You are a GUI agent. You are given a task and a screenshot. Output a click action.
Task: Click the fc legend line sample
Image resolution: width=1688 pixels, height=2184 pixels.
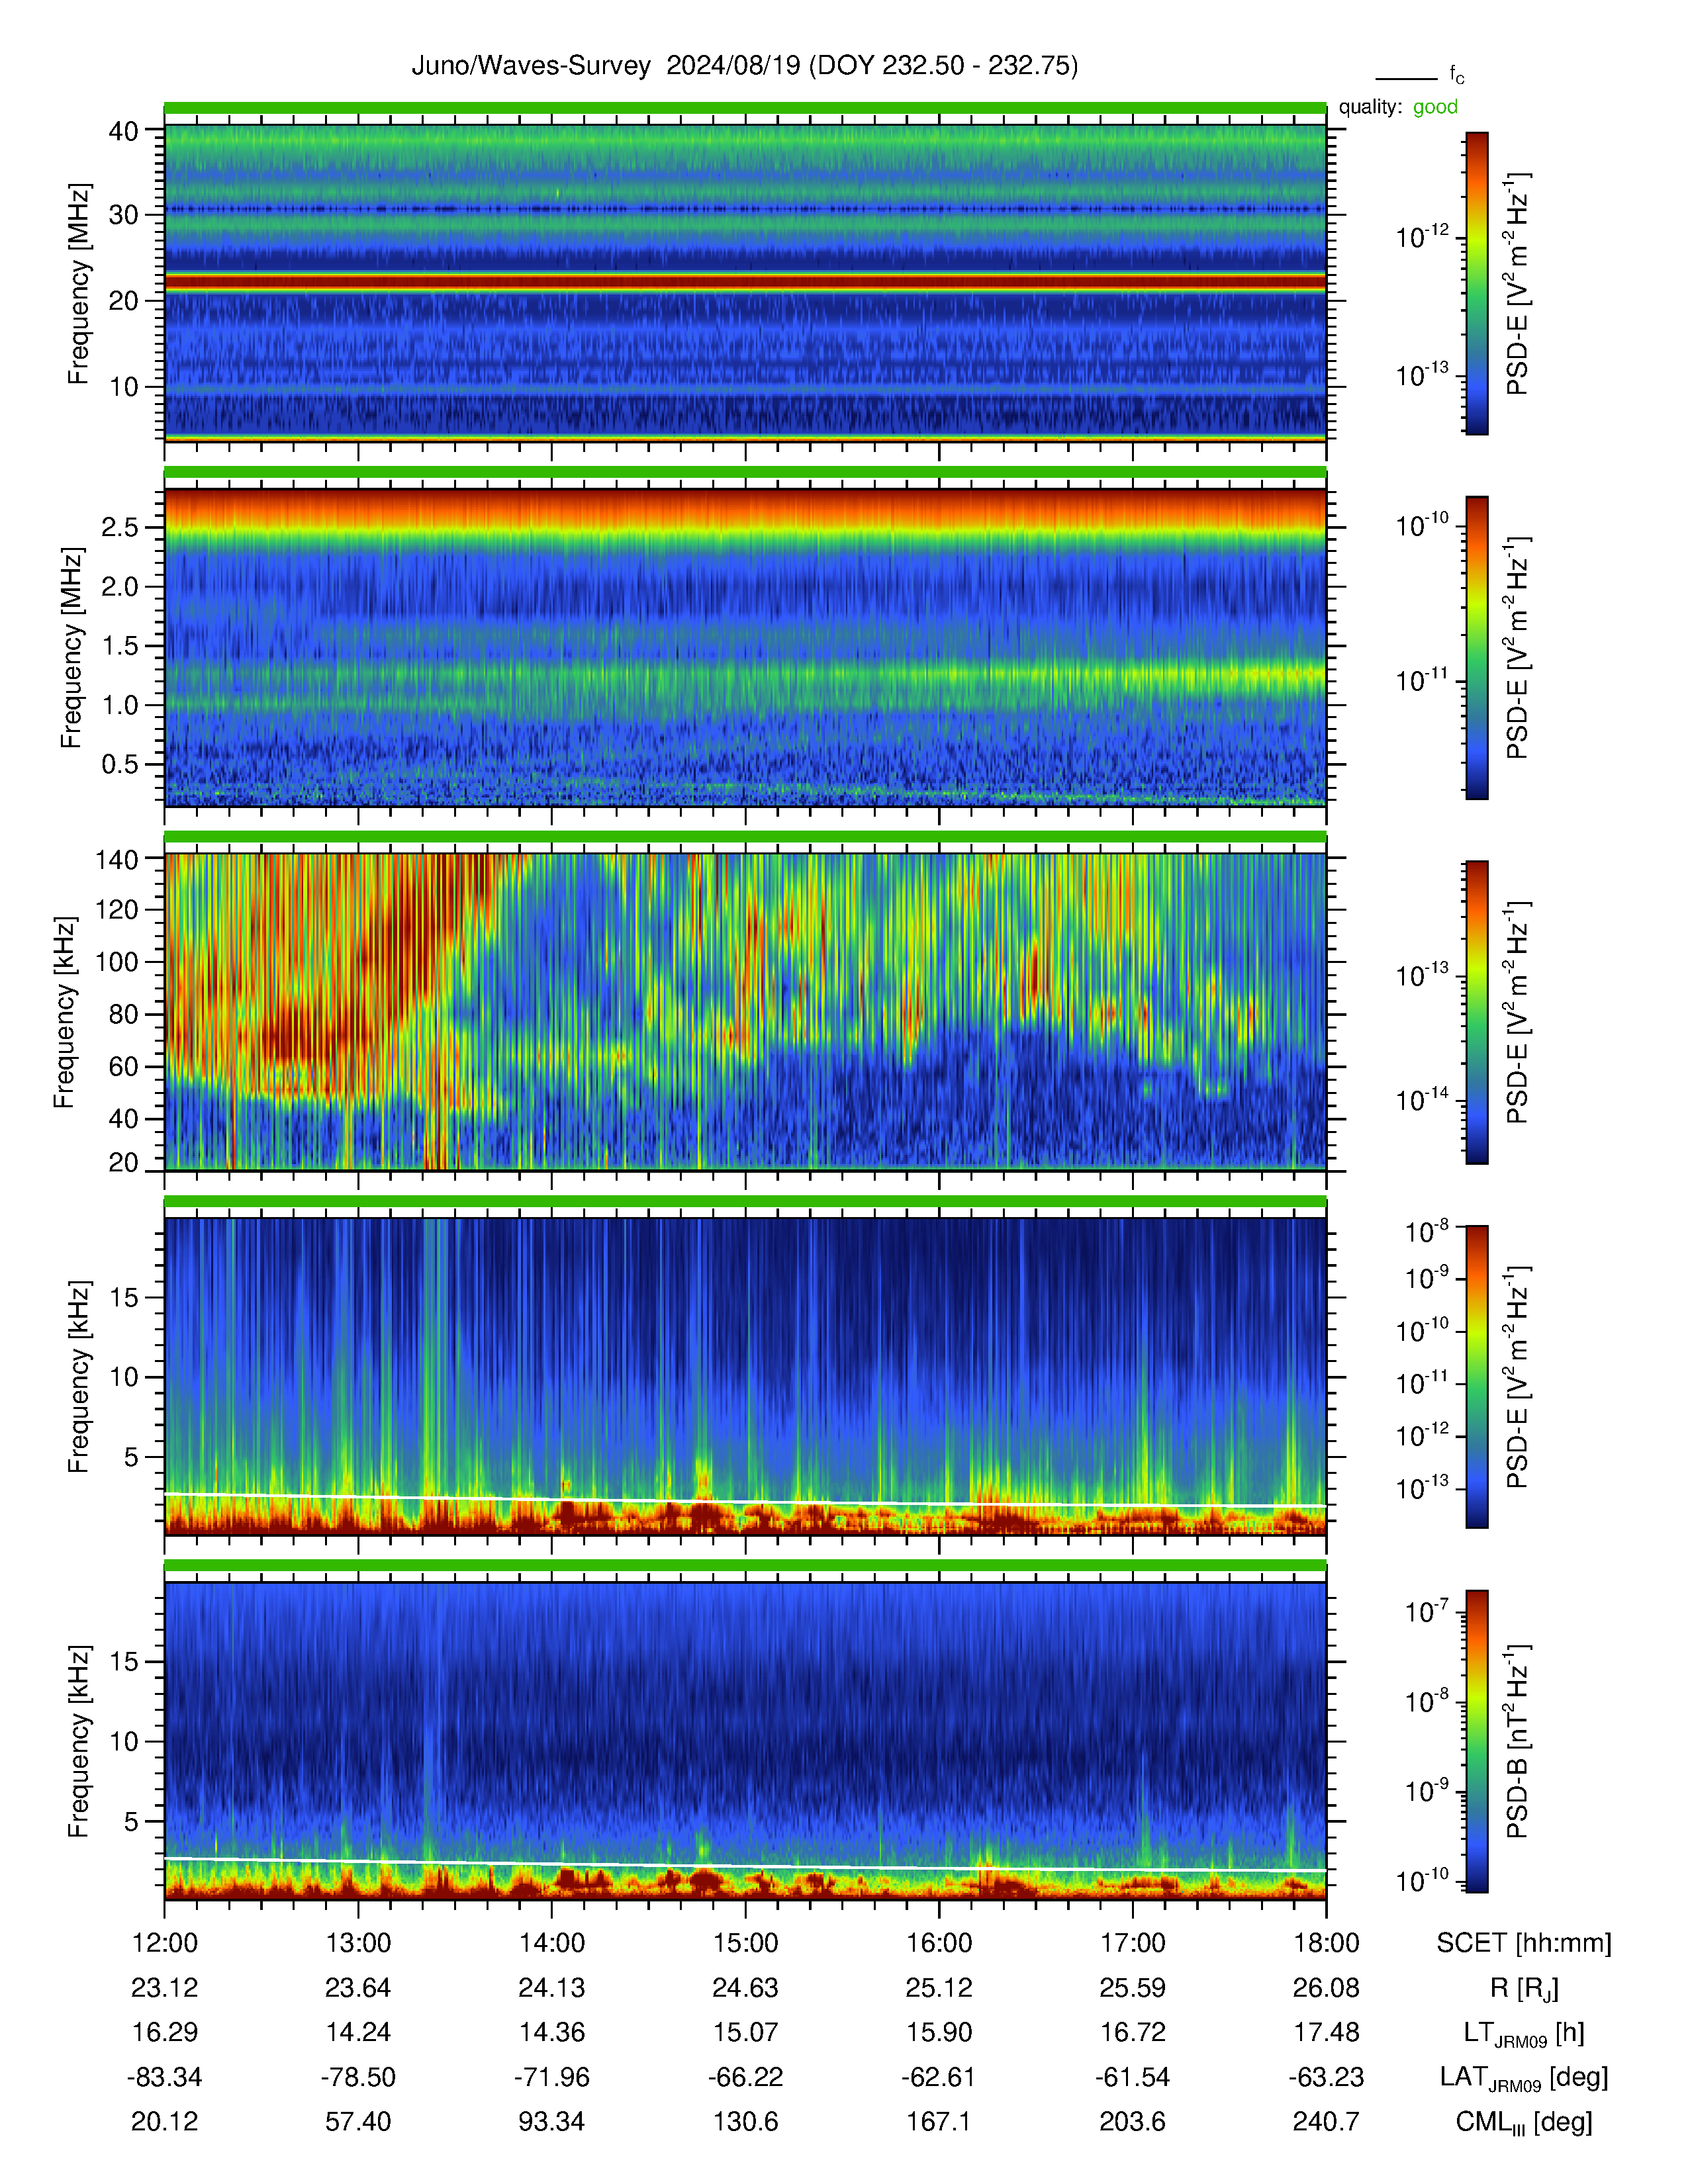click(x=1405, y=78)
